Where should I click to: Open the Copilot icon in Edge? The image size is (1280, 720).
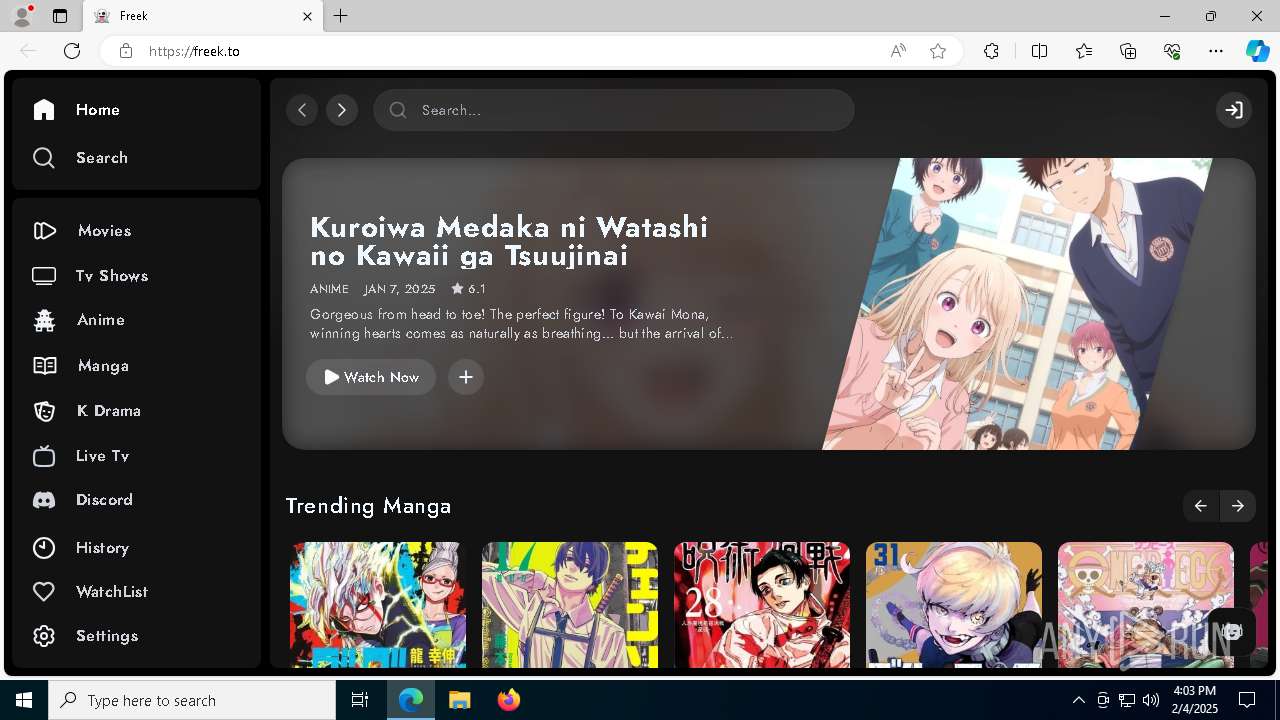coord(1257,51)
